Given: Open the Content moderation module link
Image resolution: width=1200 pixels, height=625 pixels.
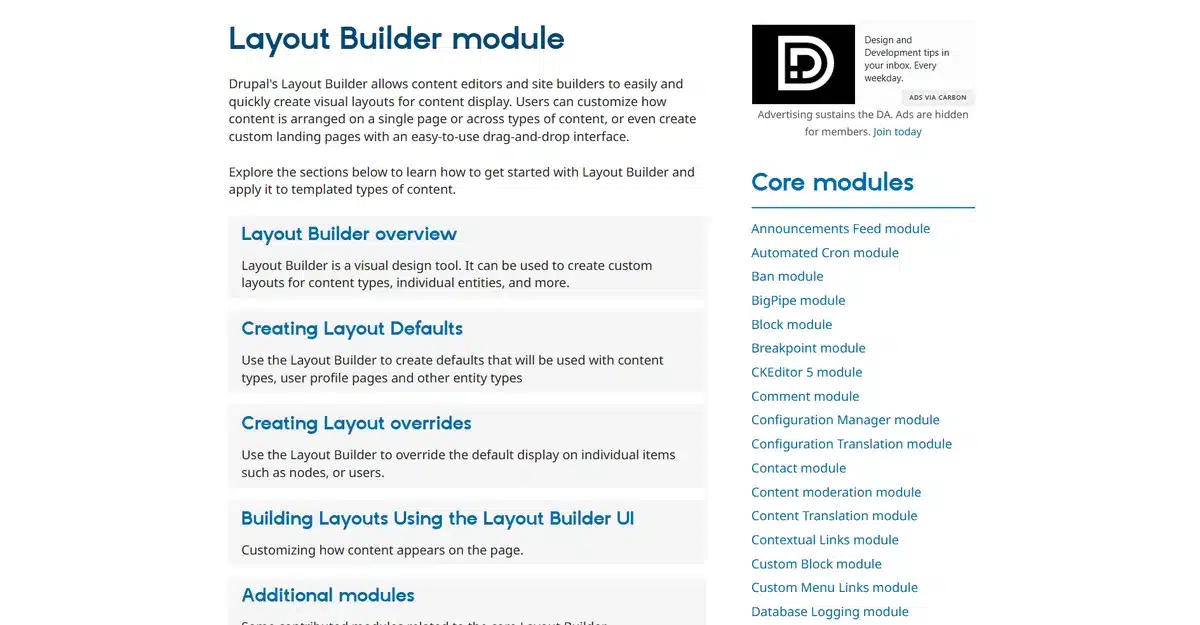Looking at the screenshot, I should 836,492.
